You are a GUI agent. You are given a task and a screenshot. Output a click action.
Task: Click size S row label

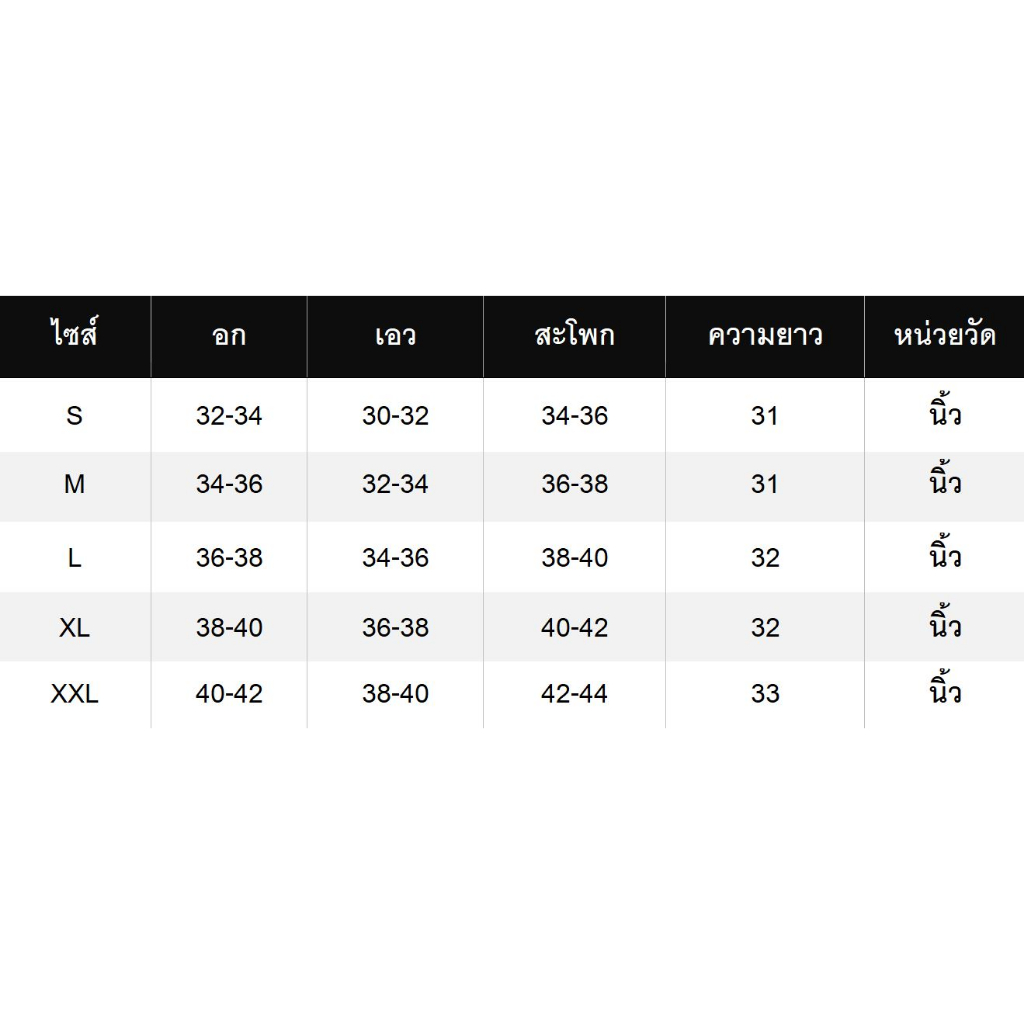pyautogui.click(x=74, y=415)
